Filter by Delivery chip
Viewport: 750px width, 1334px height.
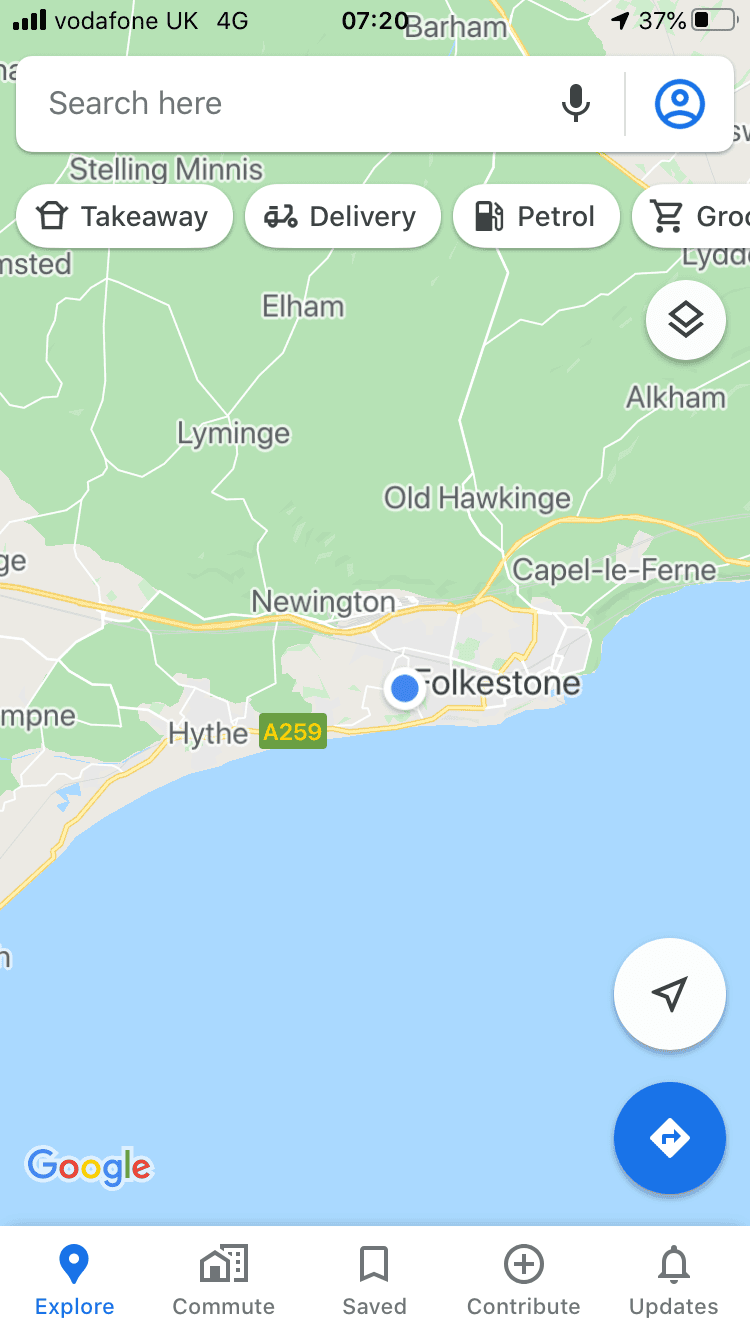[343, 216]
